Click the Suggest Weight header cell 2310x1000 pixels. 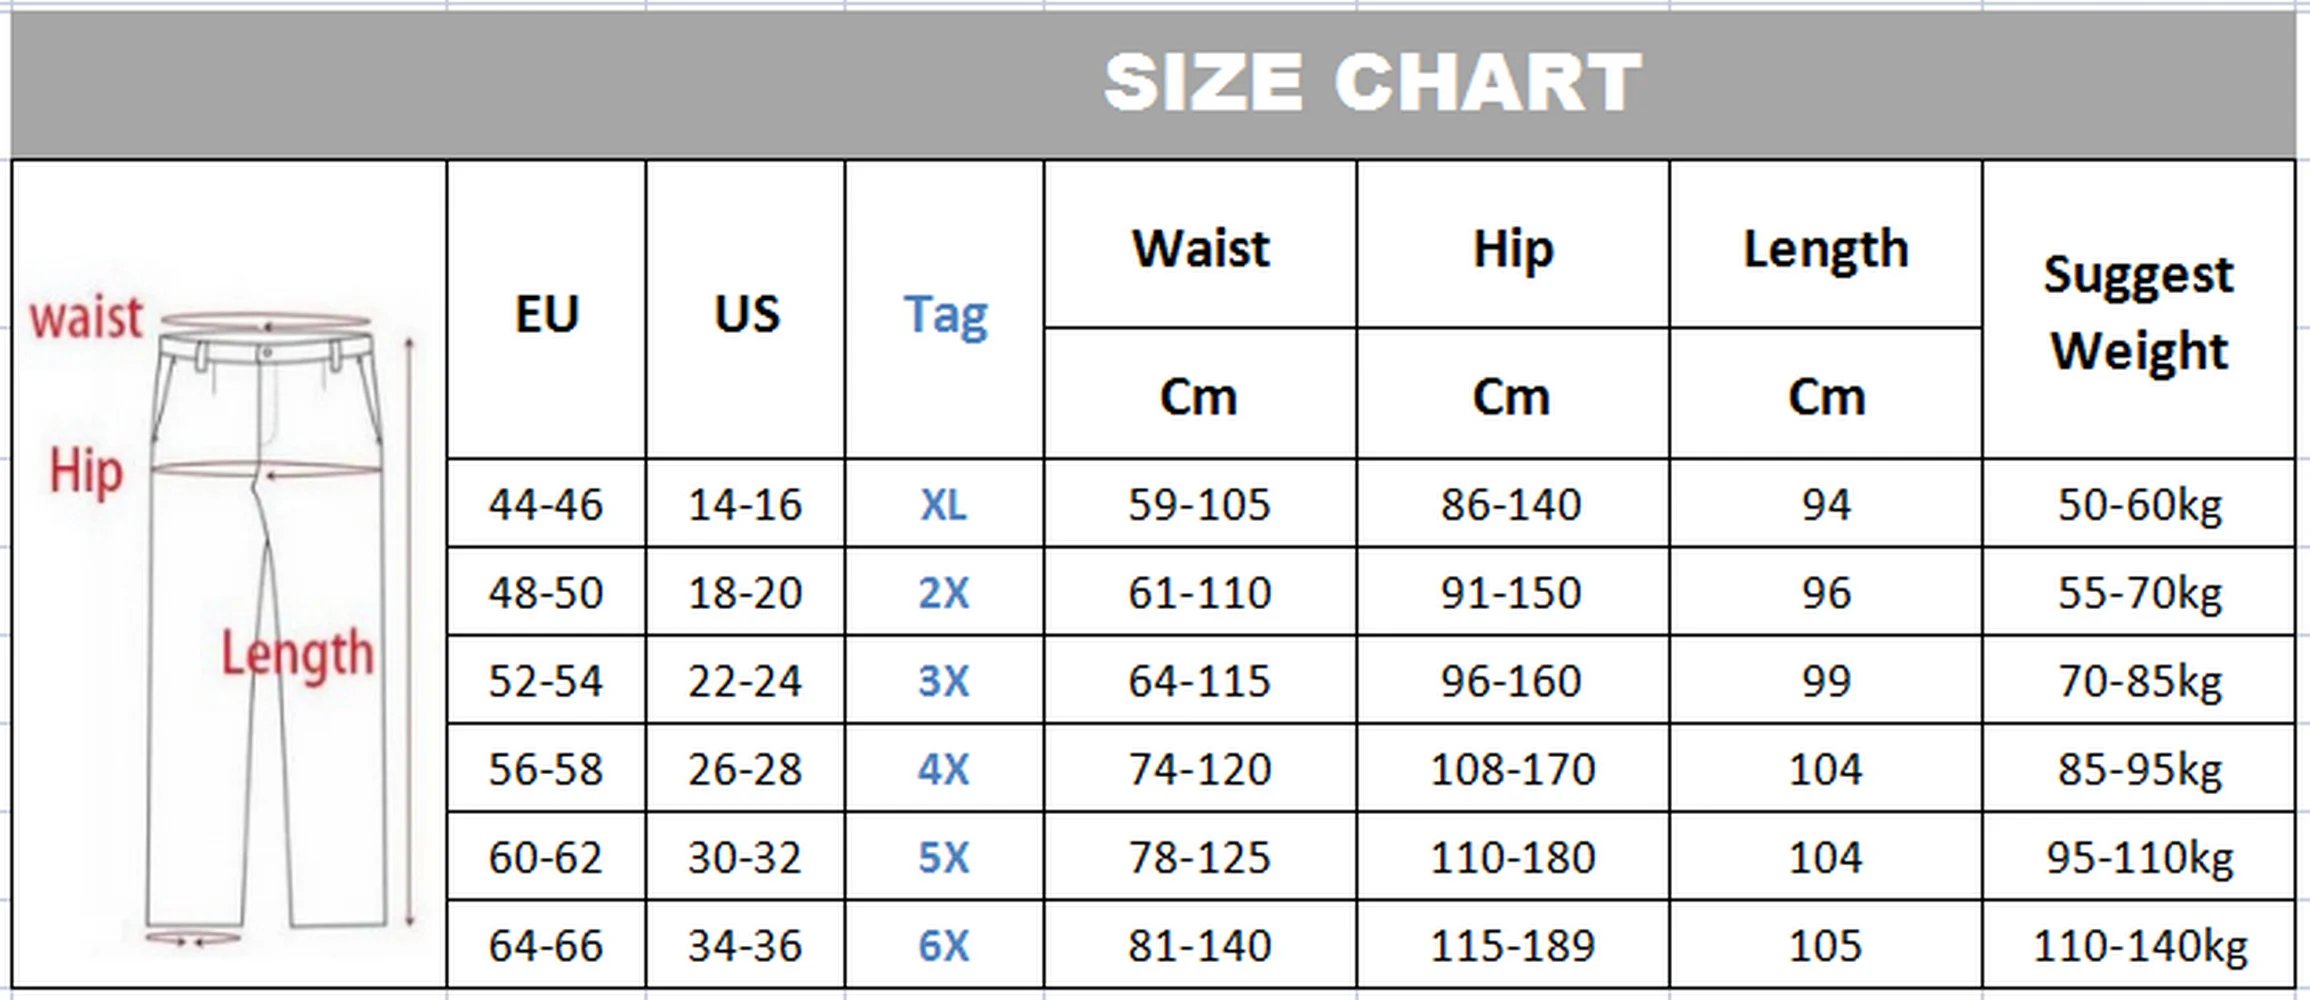click(2138, 312)
